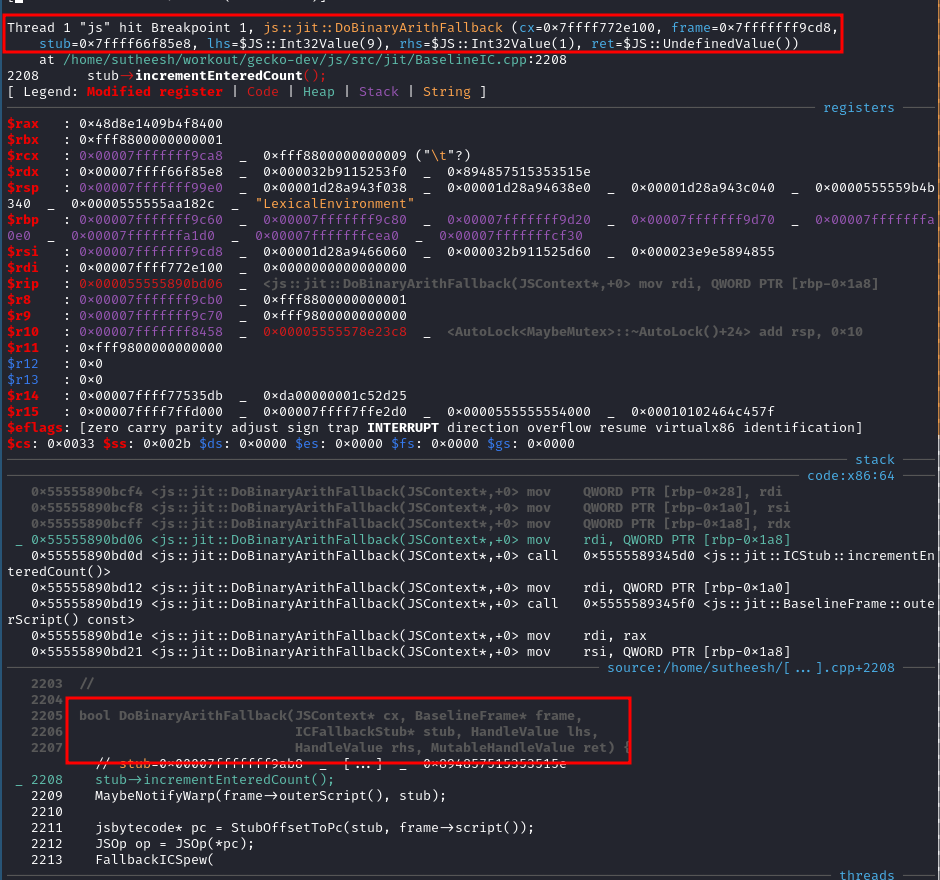Click the threads section label
This screenshot has height=880, width=940.
(866, 874)
